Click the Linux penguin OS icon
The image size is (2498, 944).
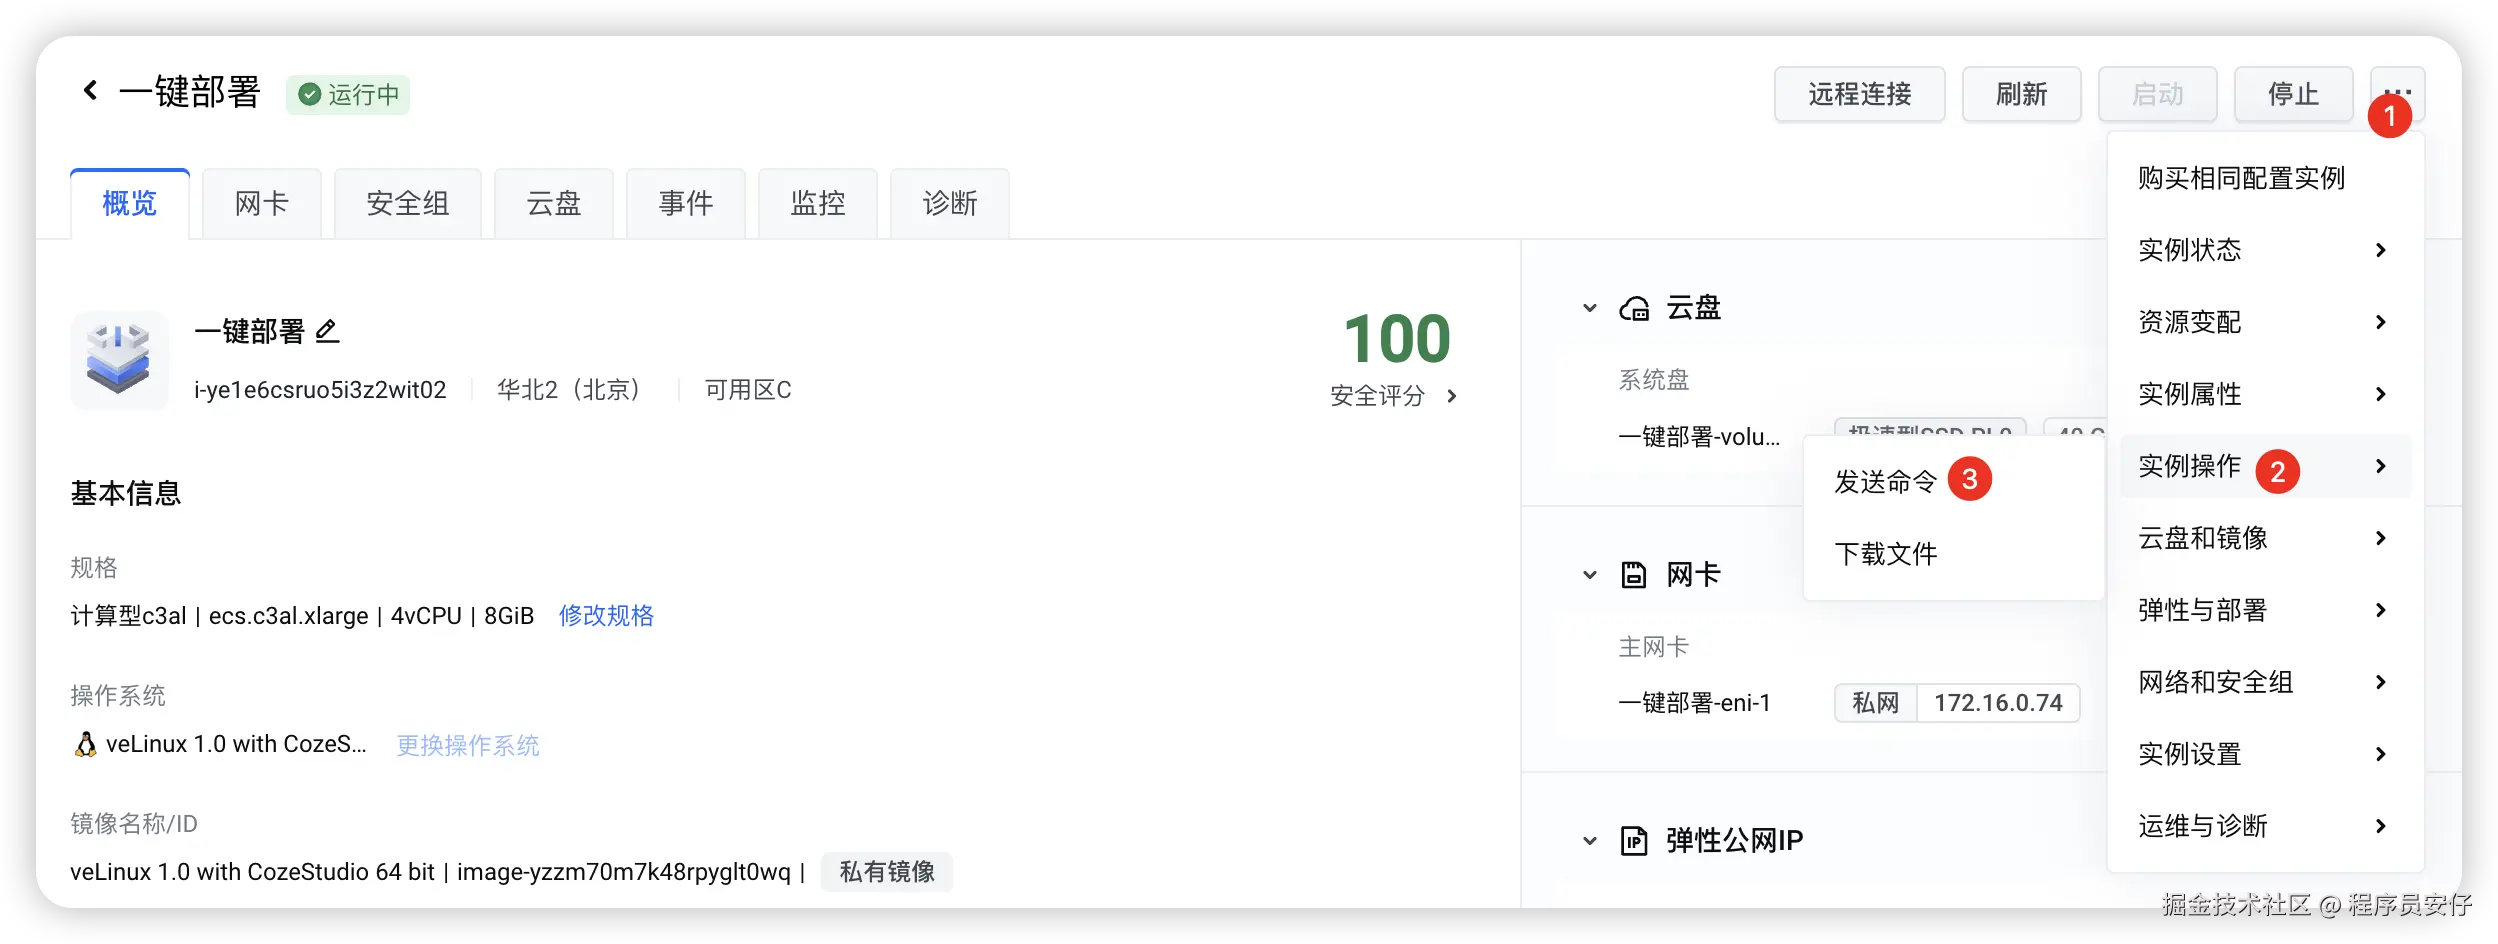pyautogui.click(x=86, y=744)
